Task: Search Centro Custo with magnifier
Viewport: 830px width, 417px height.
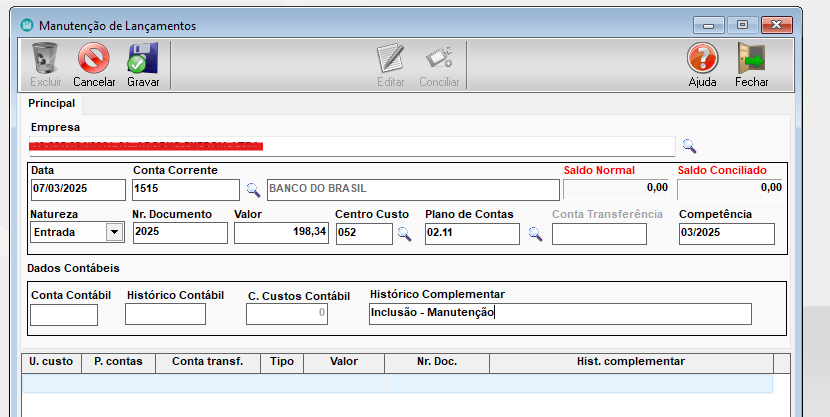Action: [404, 234]
